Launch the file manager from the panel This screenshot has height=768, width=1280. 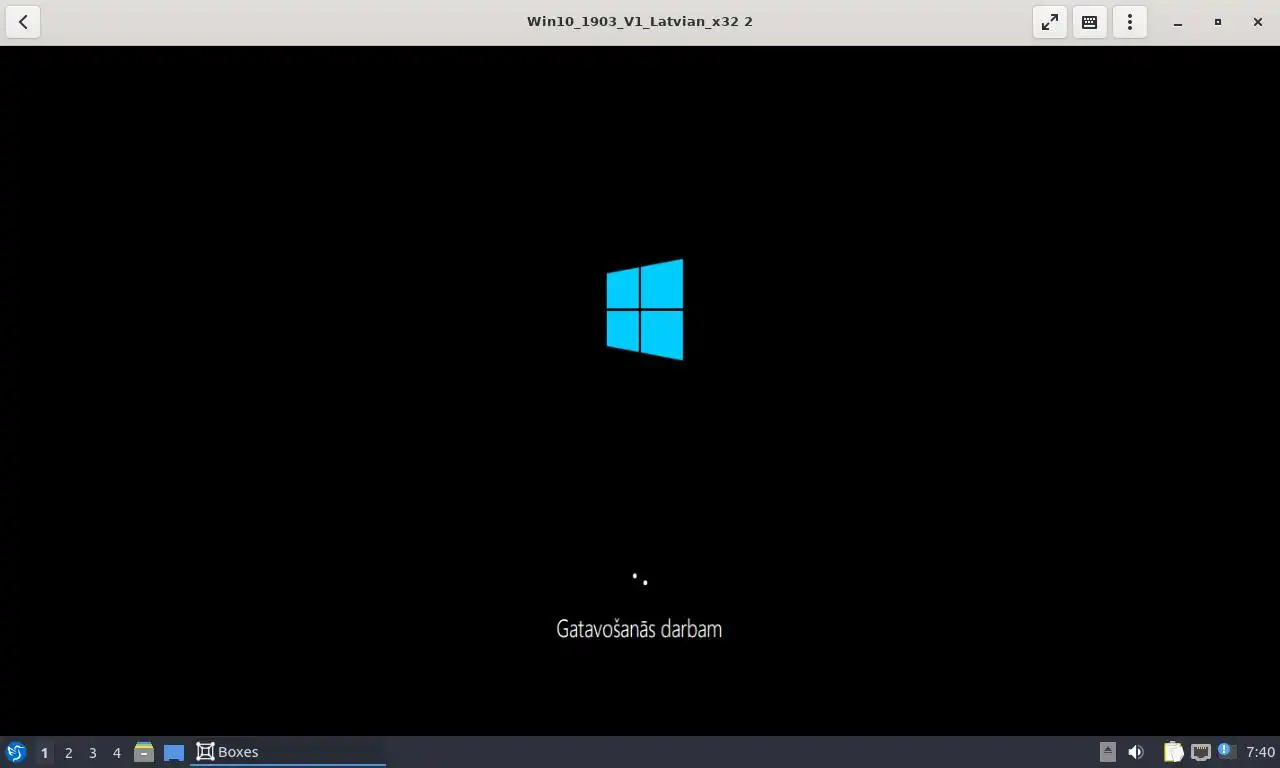(144, 752)
